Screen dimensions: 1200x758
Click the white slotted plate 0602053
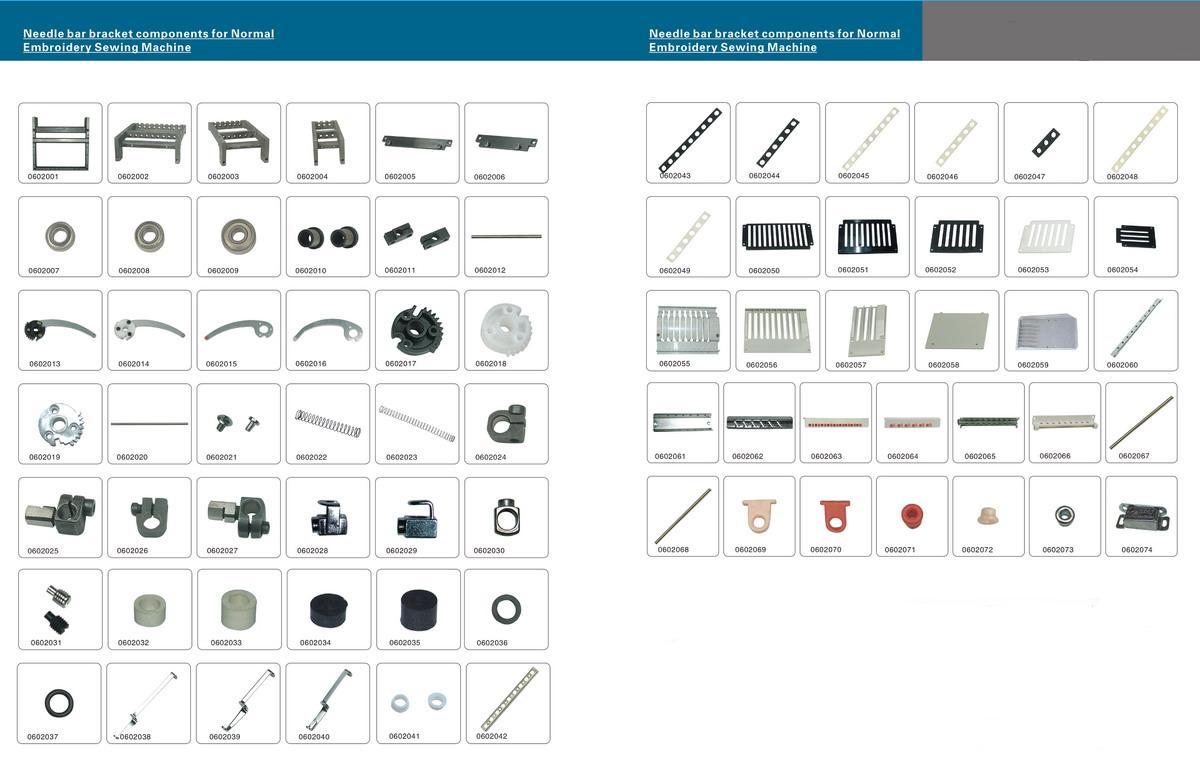click(x=1045, y=236)
